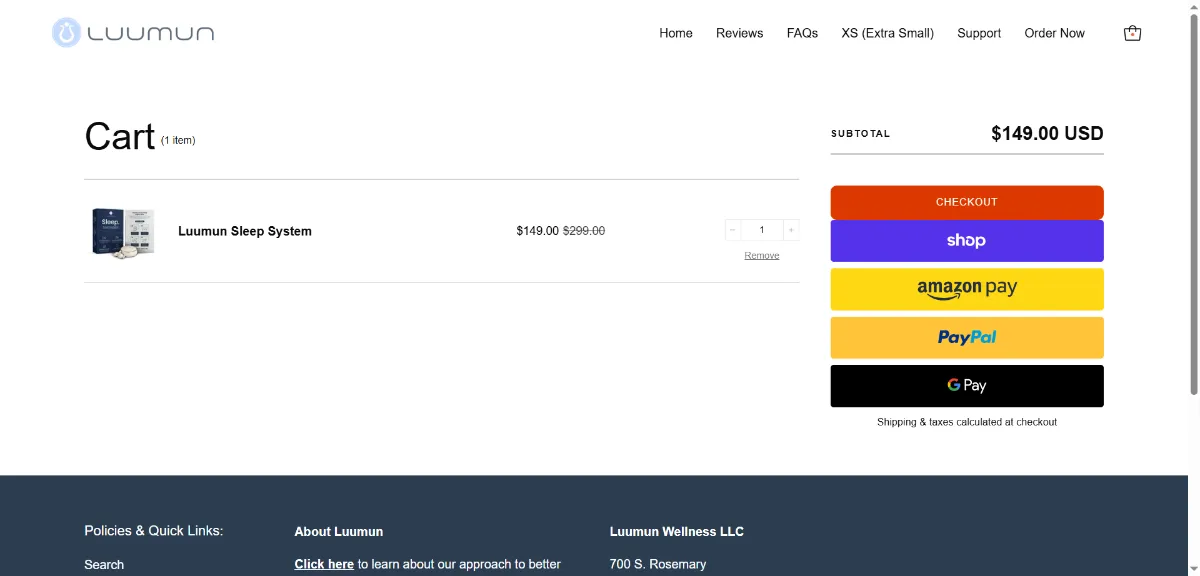1200x576 pixels.
Task: Click the quantity input field
Action: pyautogui.click(x=762, y=230)
